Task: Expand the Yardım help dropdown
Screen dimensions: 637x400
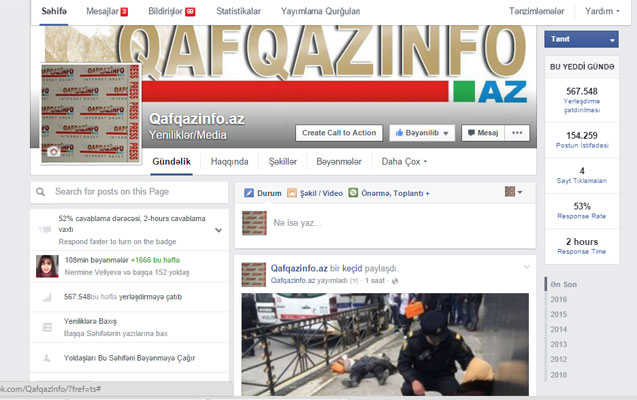Action: click(x=602, y=11)
